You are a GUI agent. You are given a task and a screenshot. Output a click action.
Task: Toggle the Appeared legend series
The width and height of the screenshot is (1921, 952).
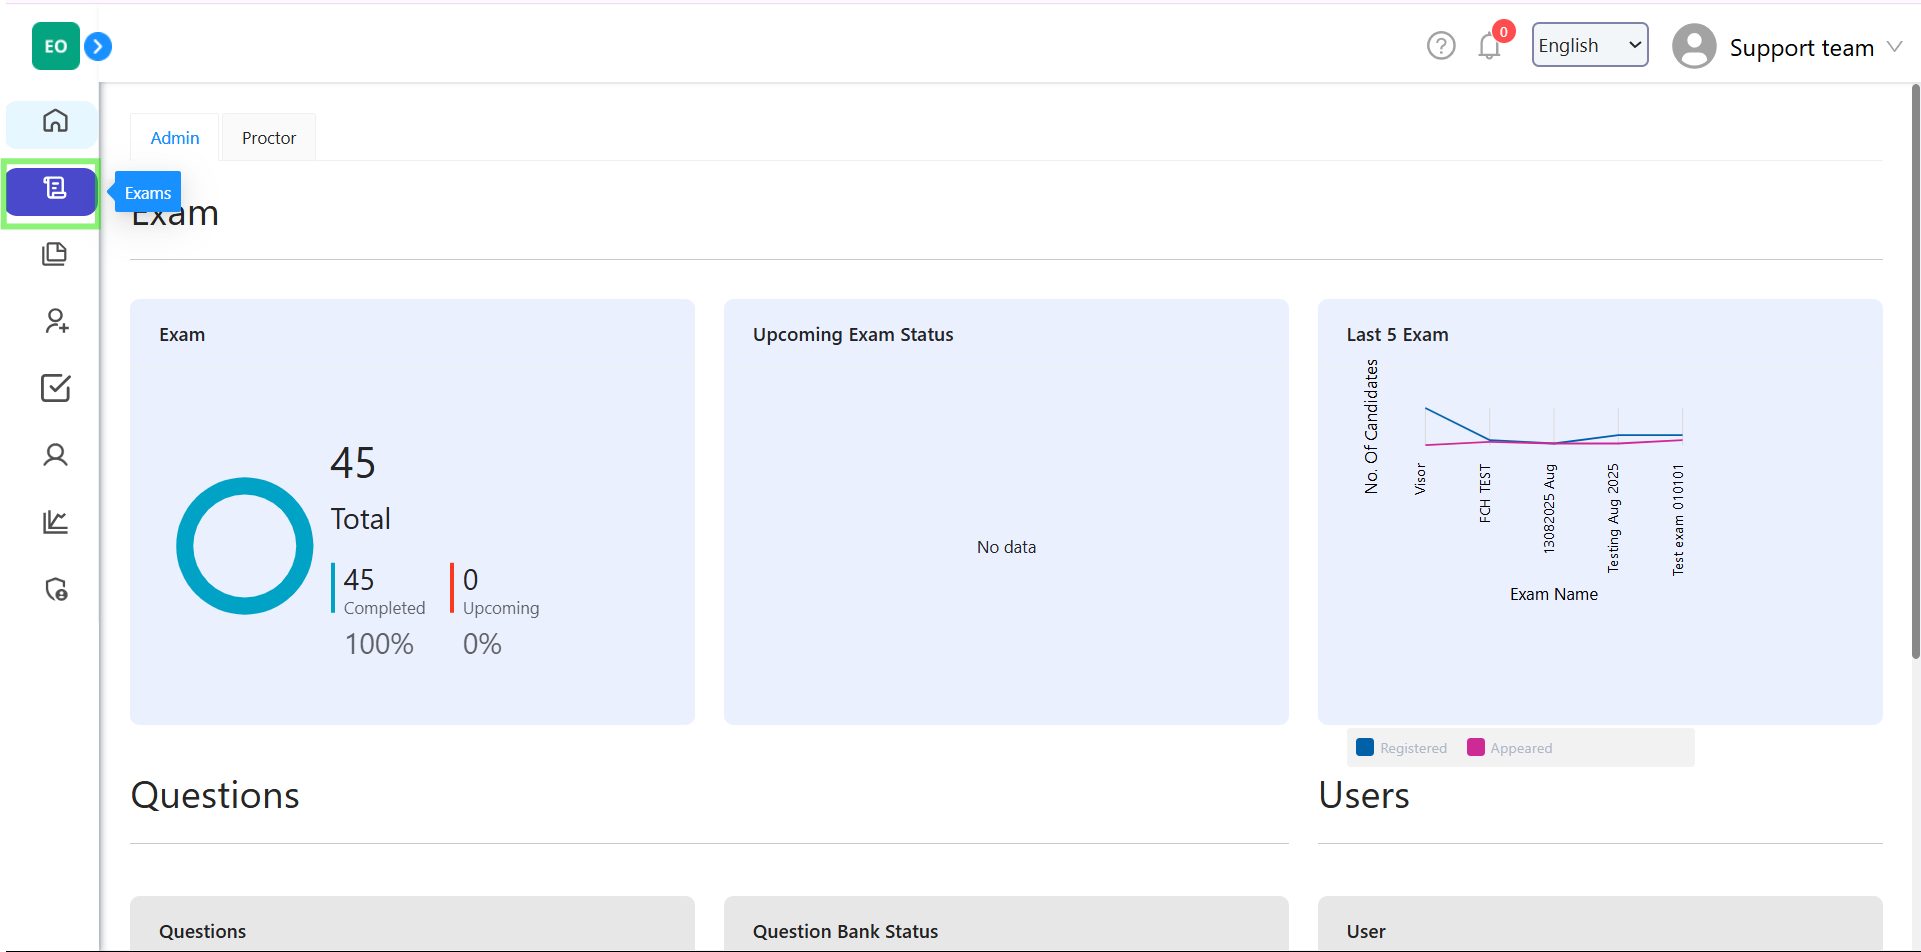click(1510, 748)
